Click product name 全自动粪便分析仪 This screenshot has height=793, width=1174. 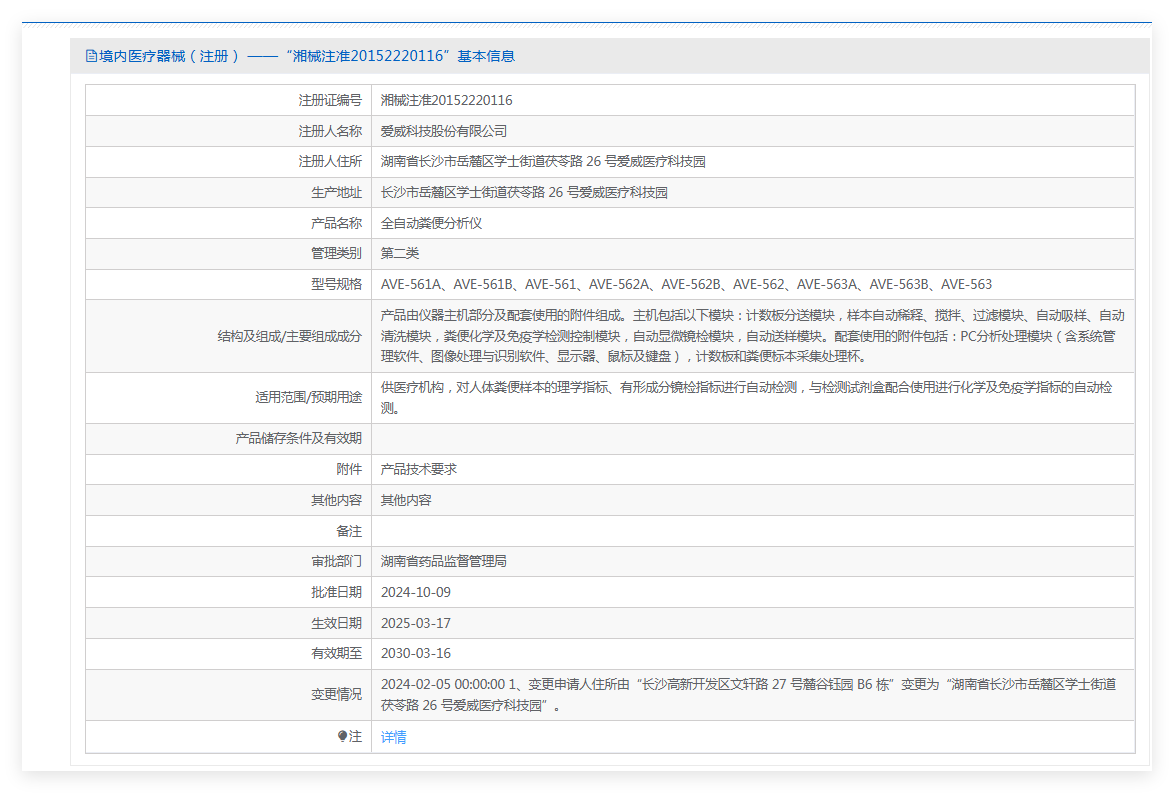point(431,223)
